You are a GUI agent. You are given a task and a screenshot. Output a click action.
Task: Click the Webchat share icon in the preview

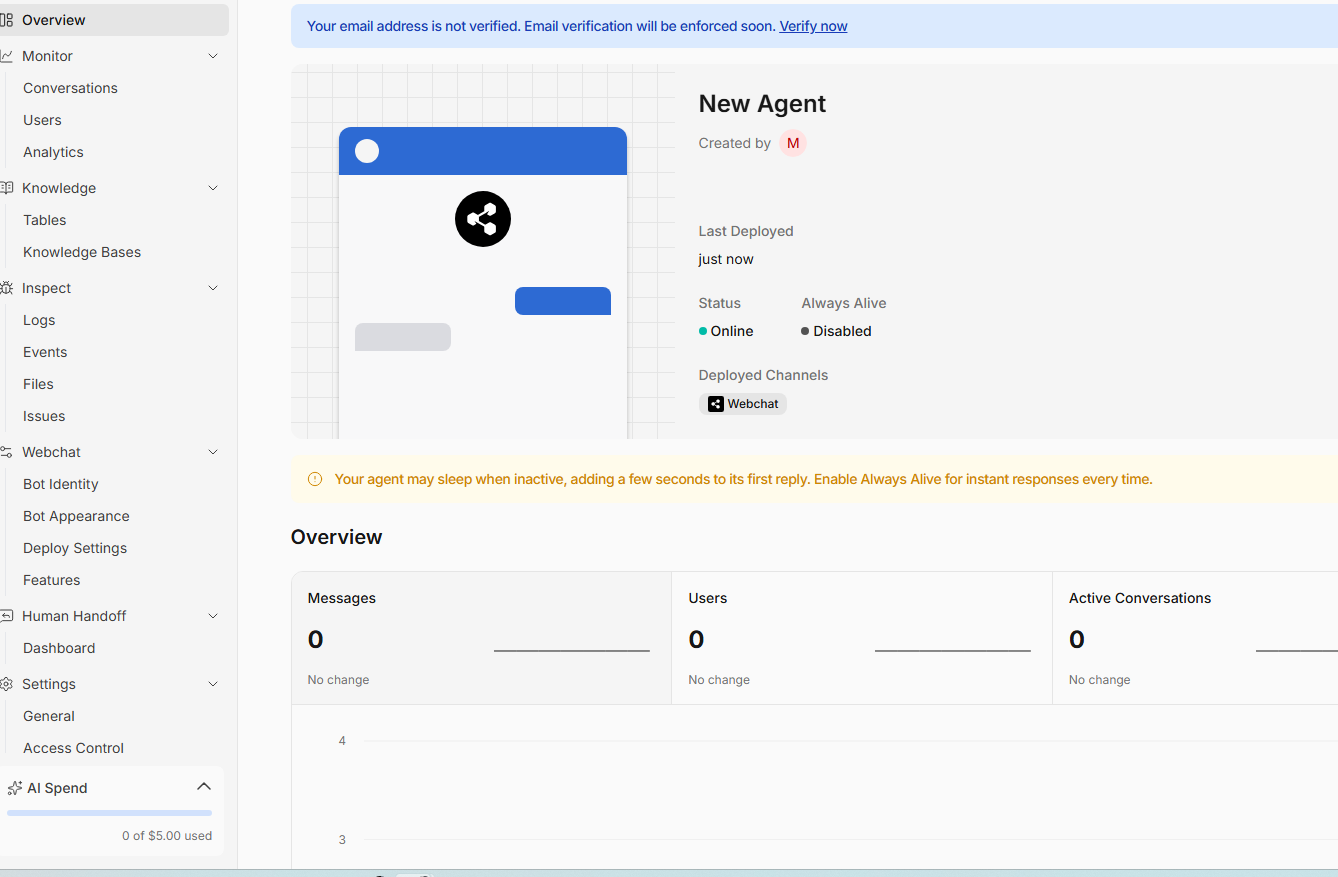482,218
